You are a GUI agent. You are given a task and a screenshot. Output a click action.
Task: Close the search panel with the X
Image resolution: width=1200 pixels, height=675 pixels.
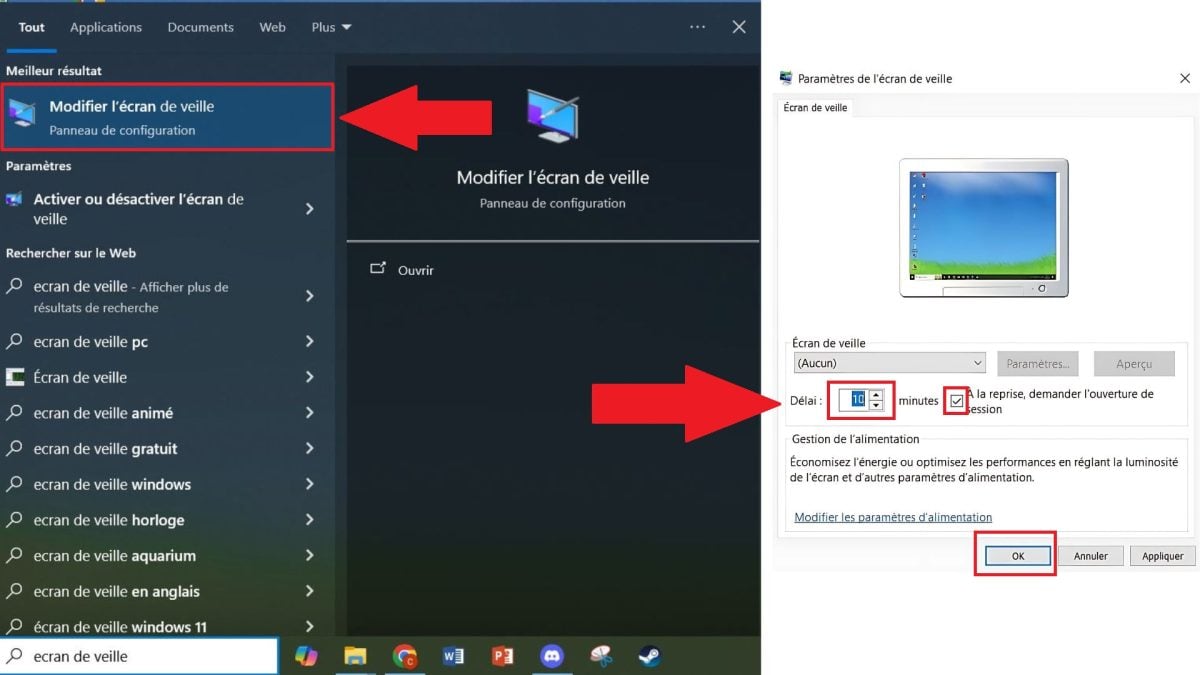pyautogui.click(x=739, y=27)
